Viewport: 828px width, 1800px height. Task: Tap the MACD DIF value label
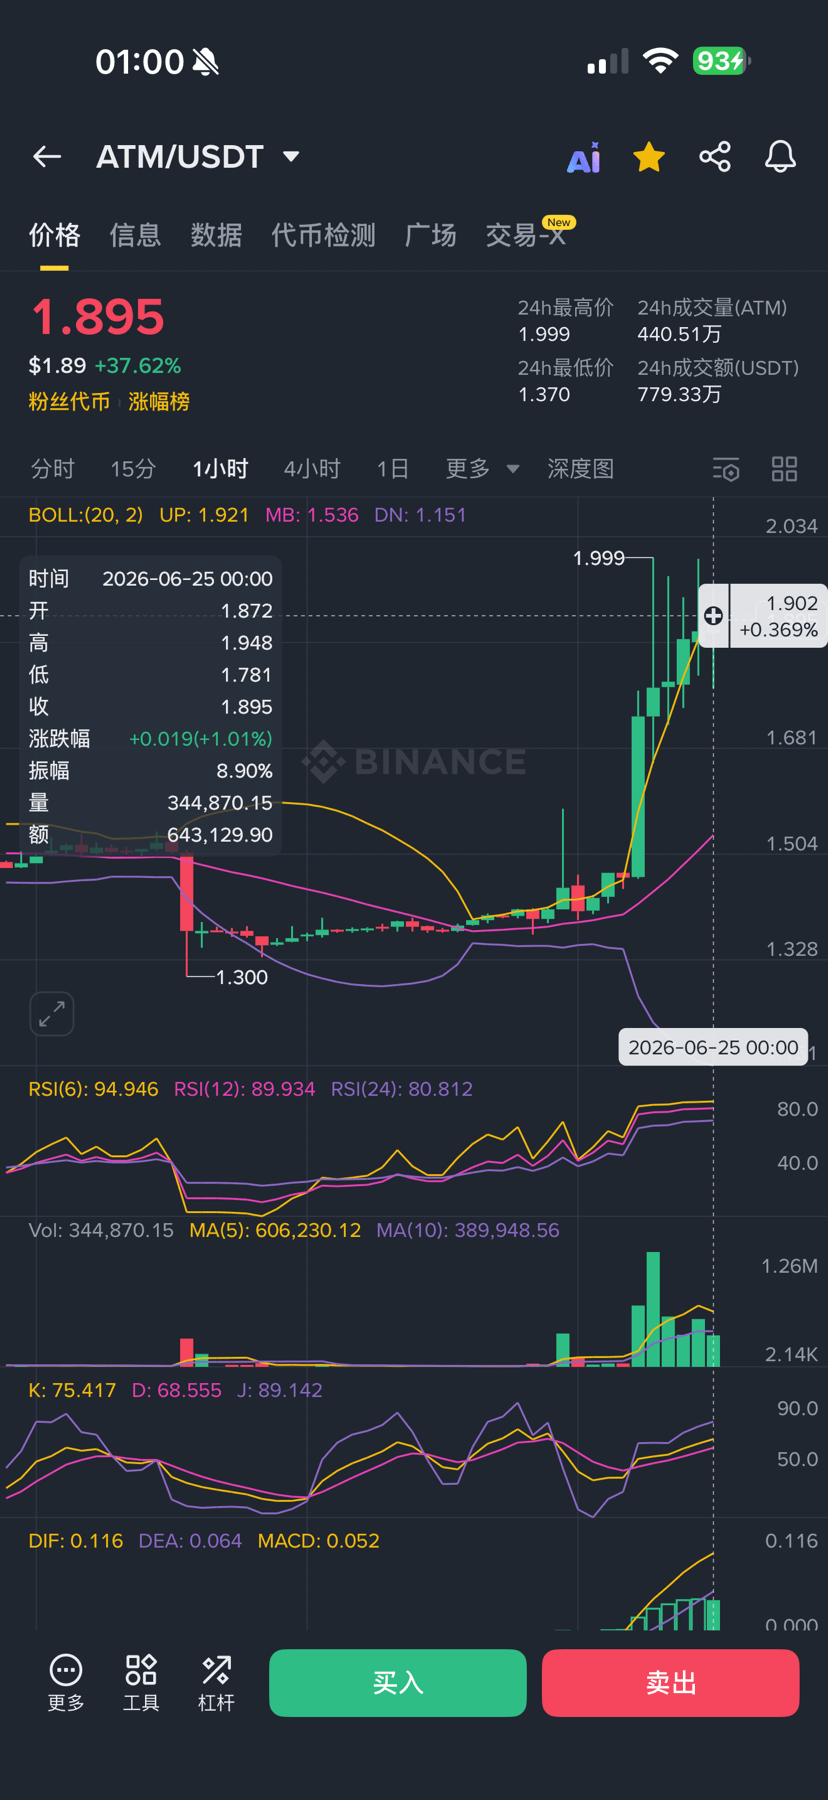[76, 1541]
